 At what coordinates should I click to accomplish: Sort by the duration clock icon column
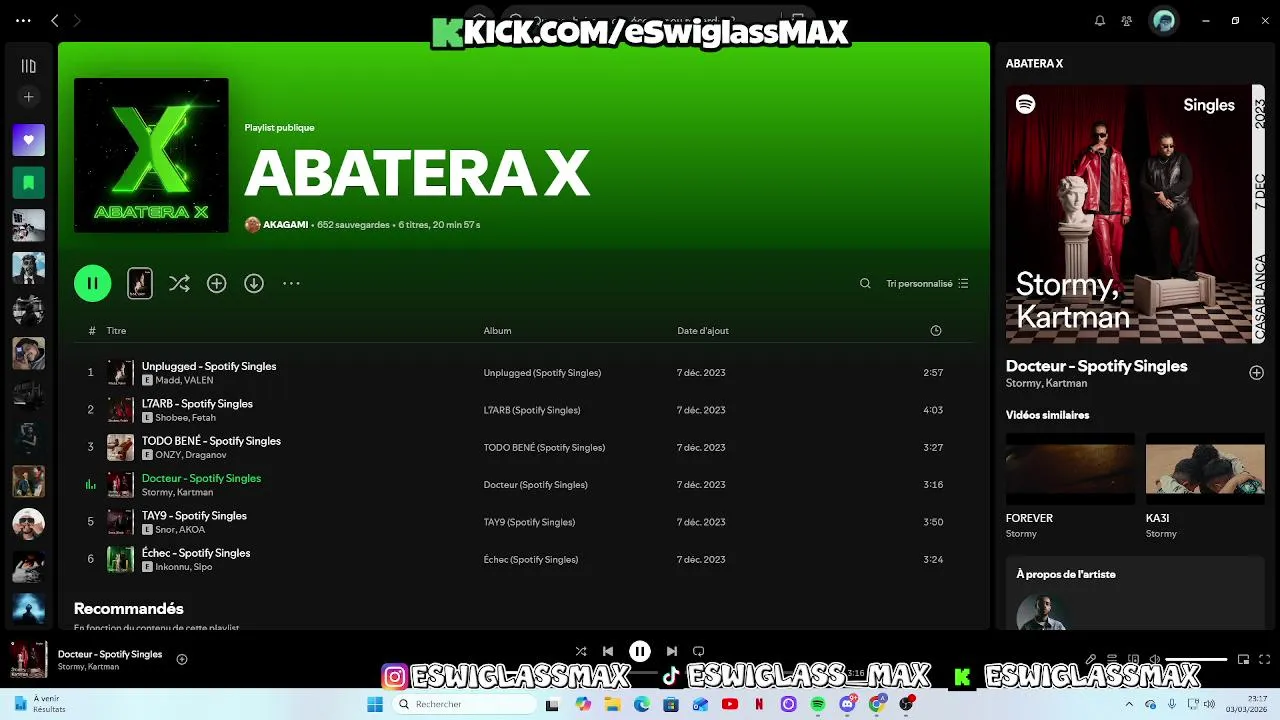(936, 330)
